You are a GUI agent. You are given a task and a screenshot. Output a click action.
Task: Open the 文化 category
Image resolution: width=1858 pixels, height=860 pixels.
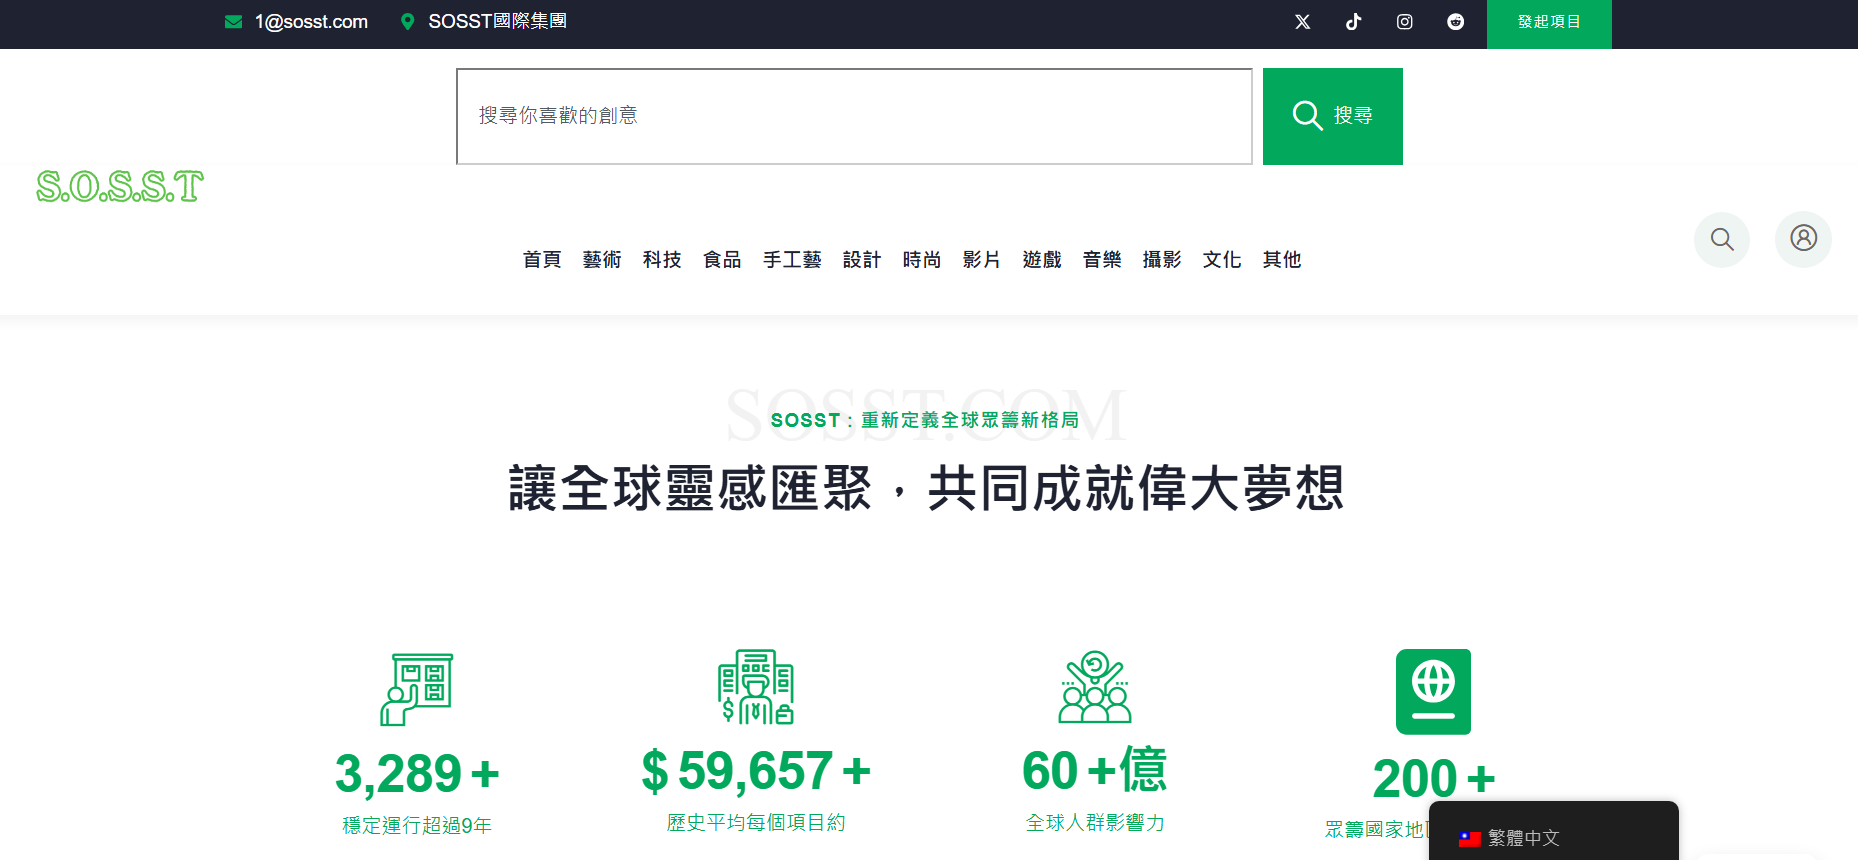tap(1222, 260)
